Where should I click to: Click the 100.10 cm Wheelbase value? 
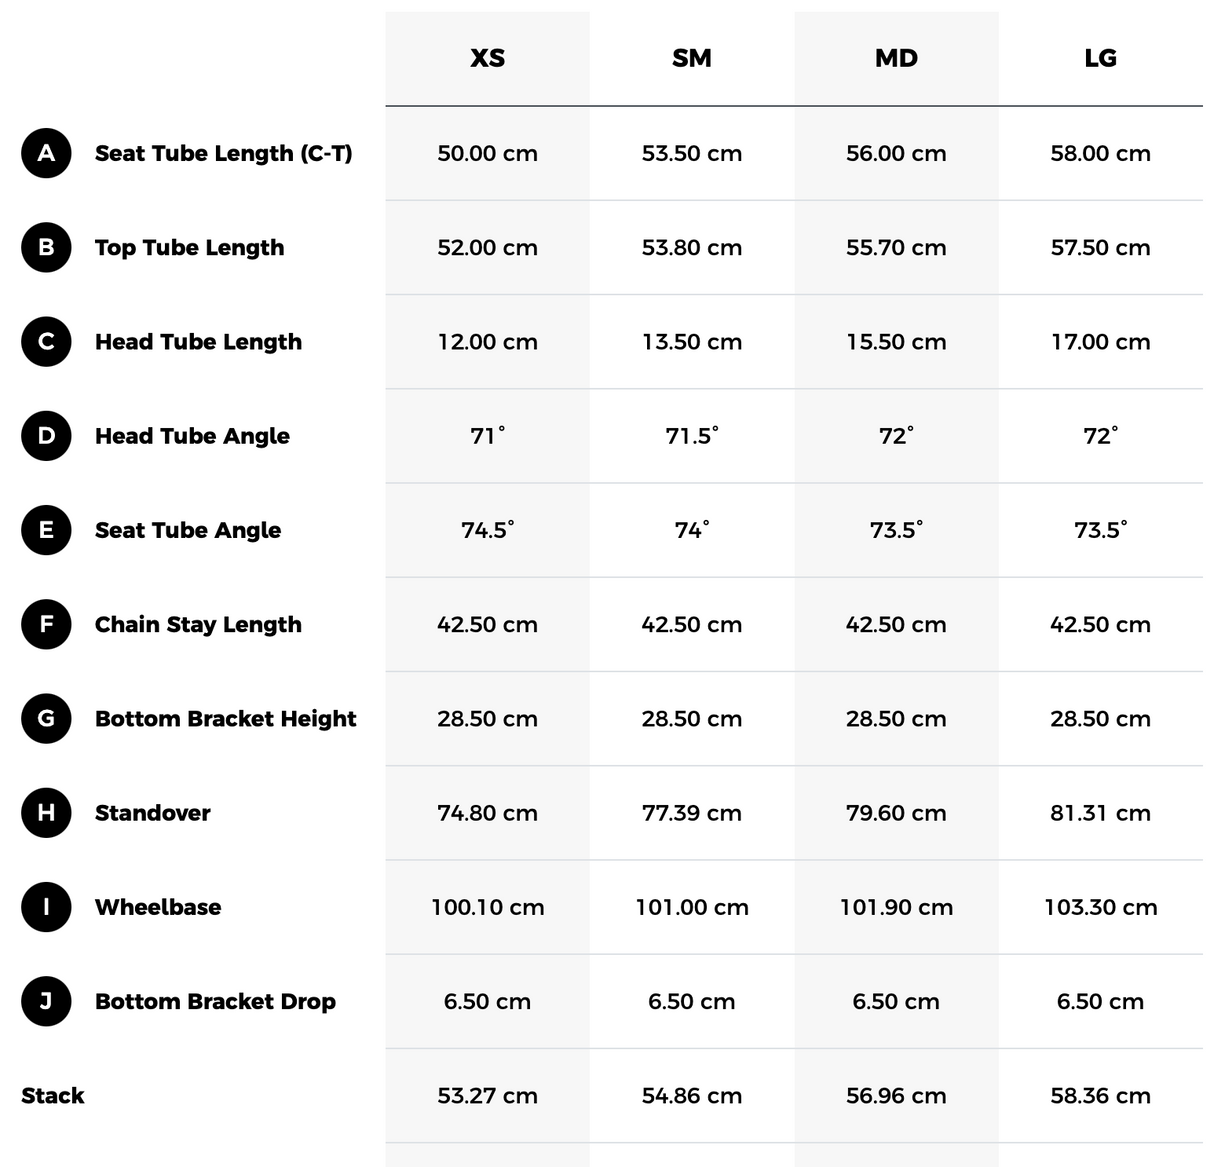pyautogui.click(x=487, y=907)
